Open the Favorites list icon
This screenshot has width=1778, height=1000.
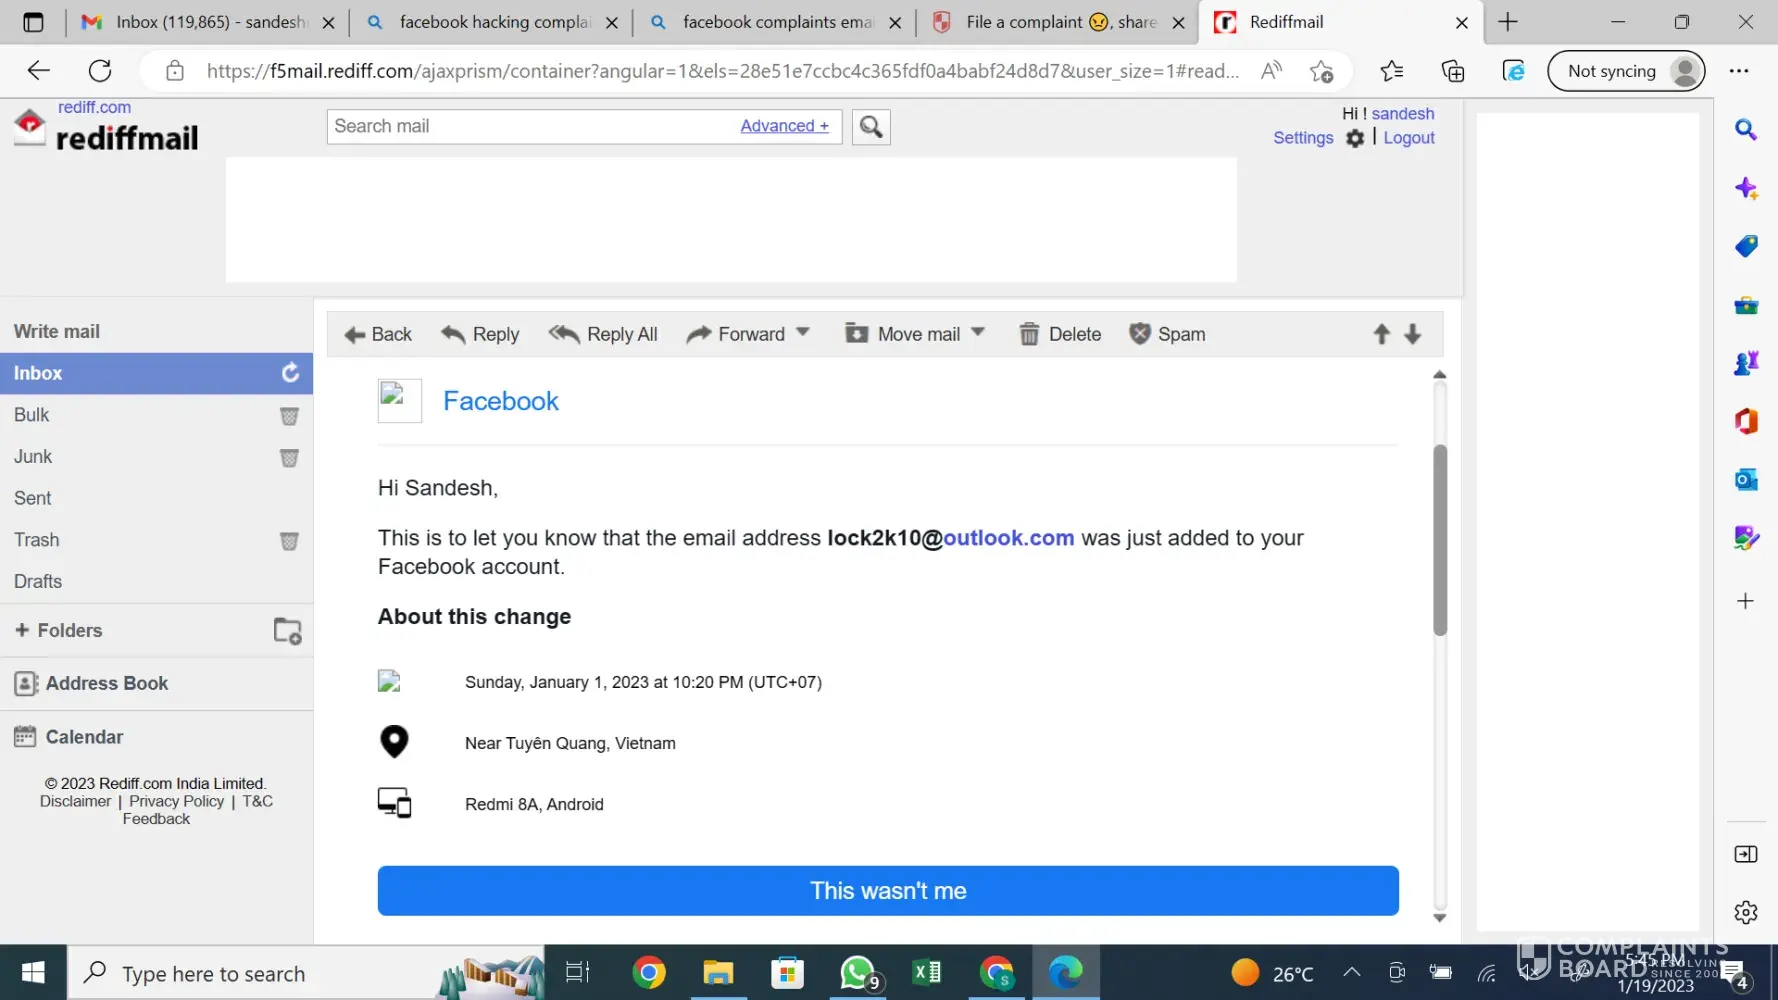(x=1391, y=71)
